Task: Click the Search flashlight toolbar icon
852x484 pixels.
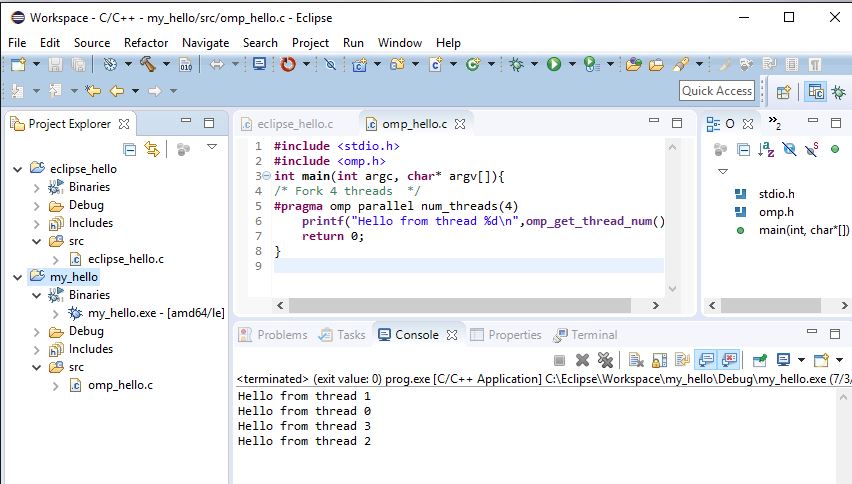Action: click(x=680, y=65)
